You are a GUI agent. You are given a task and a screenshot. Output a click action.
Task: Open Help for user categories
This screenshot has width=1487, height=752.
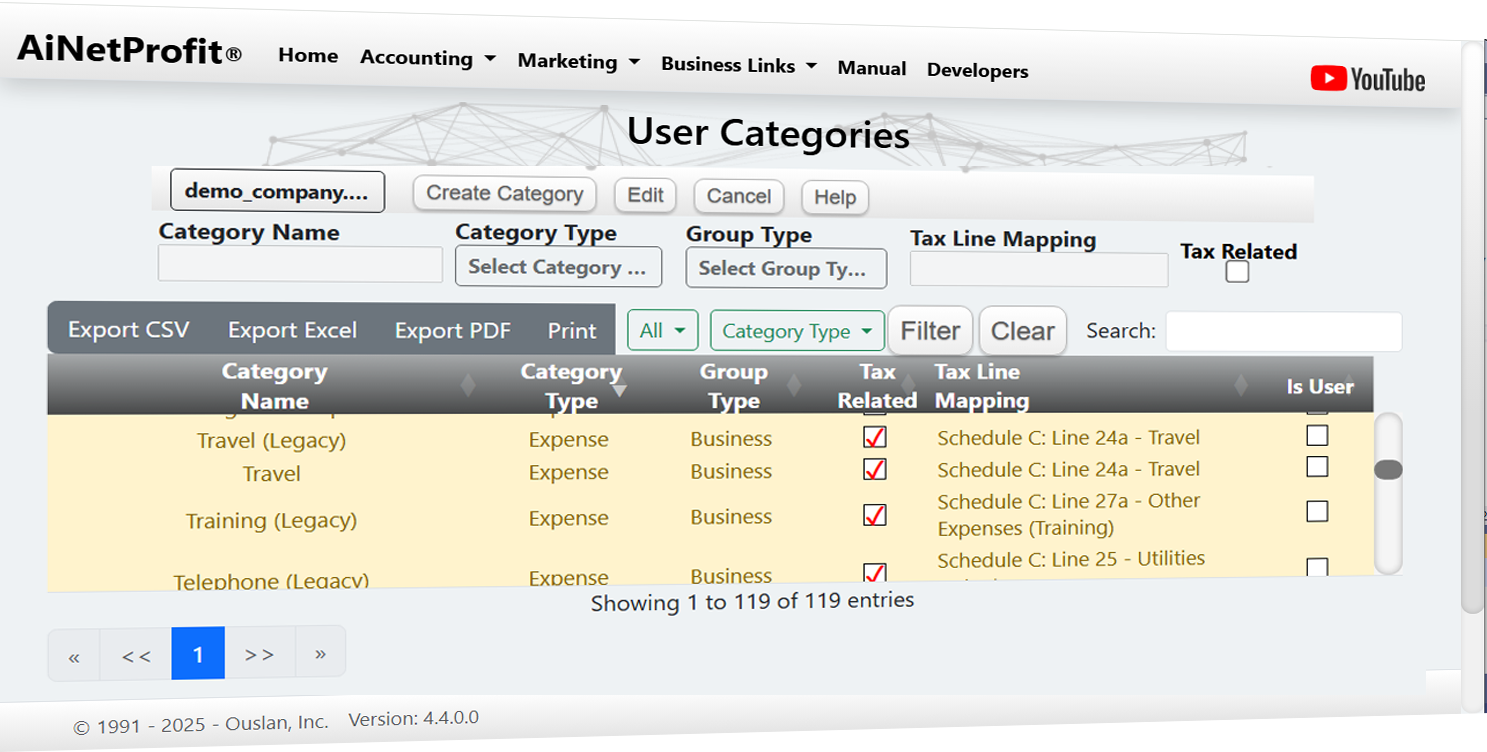point(835,197)
